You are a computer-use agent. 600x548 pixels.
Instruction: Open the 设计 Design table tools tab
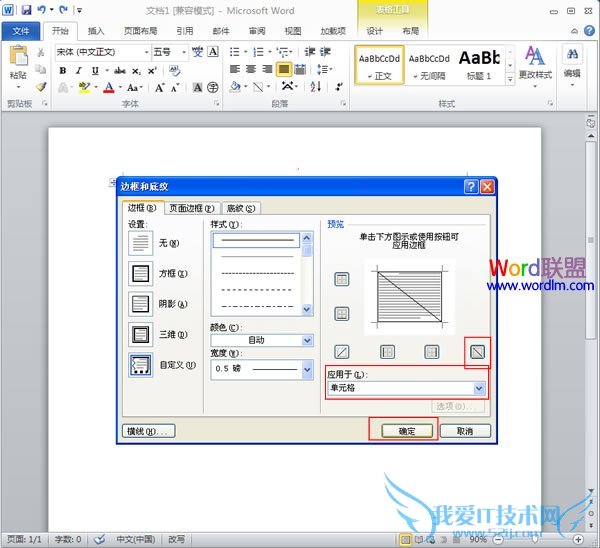(374, 31)
